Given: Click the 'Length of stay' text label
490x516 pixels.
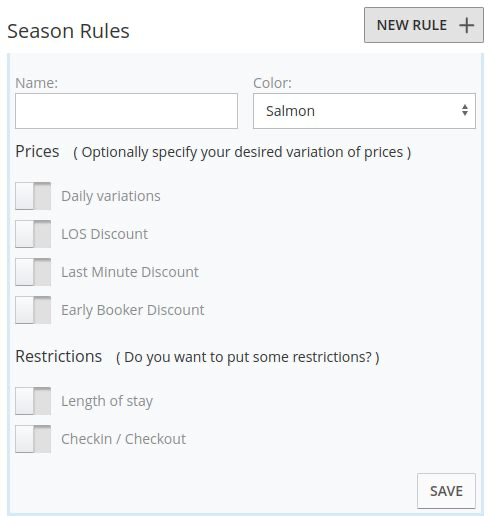Looking at the screenshot, I should [107, 401].
